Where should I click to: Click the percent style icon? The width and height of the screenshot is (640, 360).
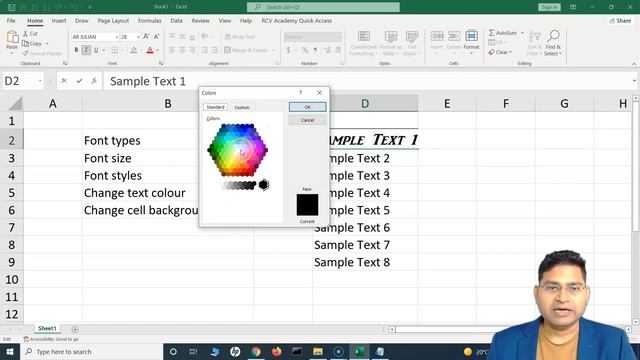304,50
